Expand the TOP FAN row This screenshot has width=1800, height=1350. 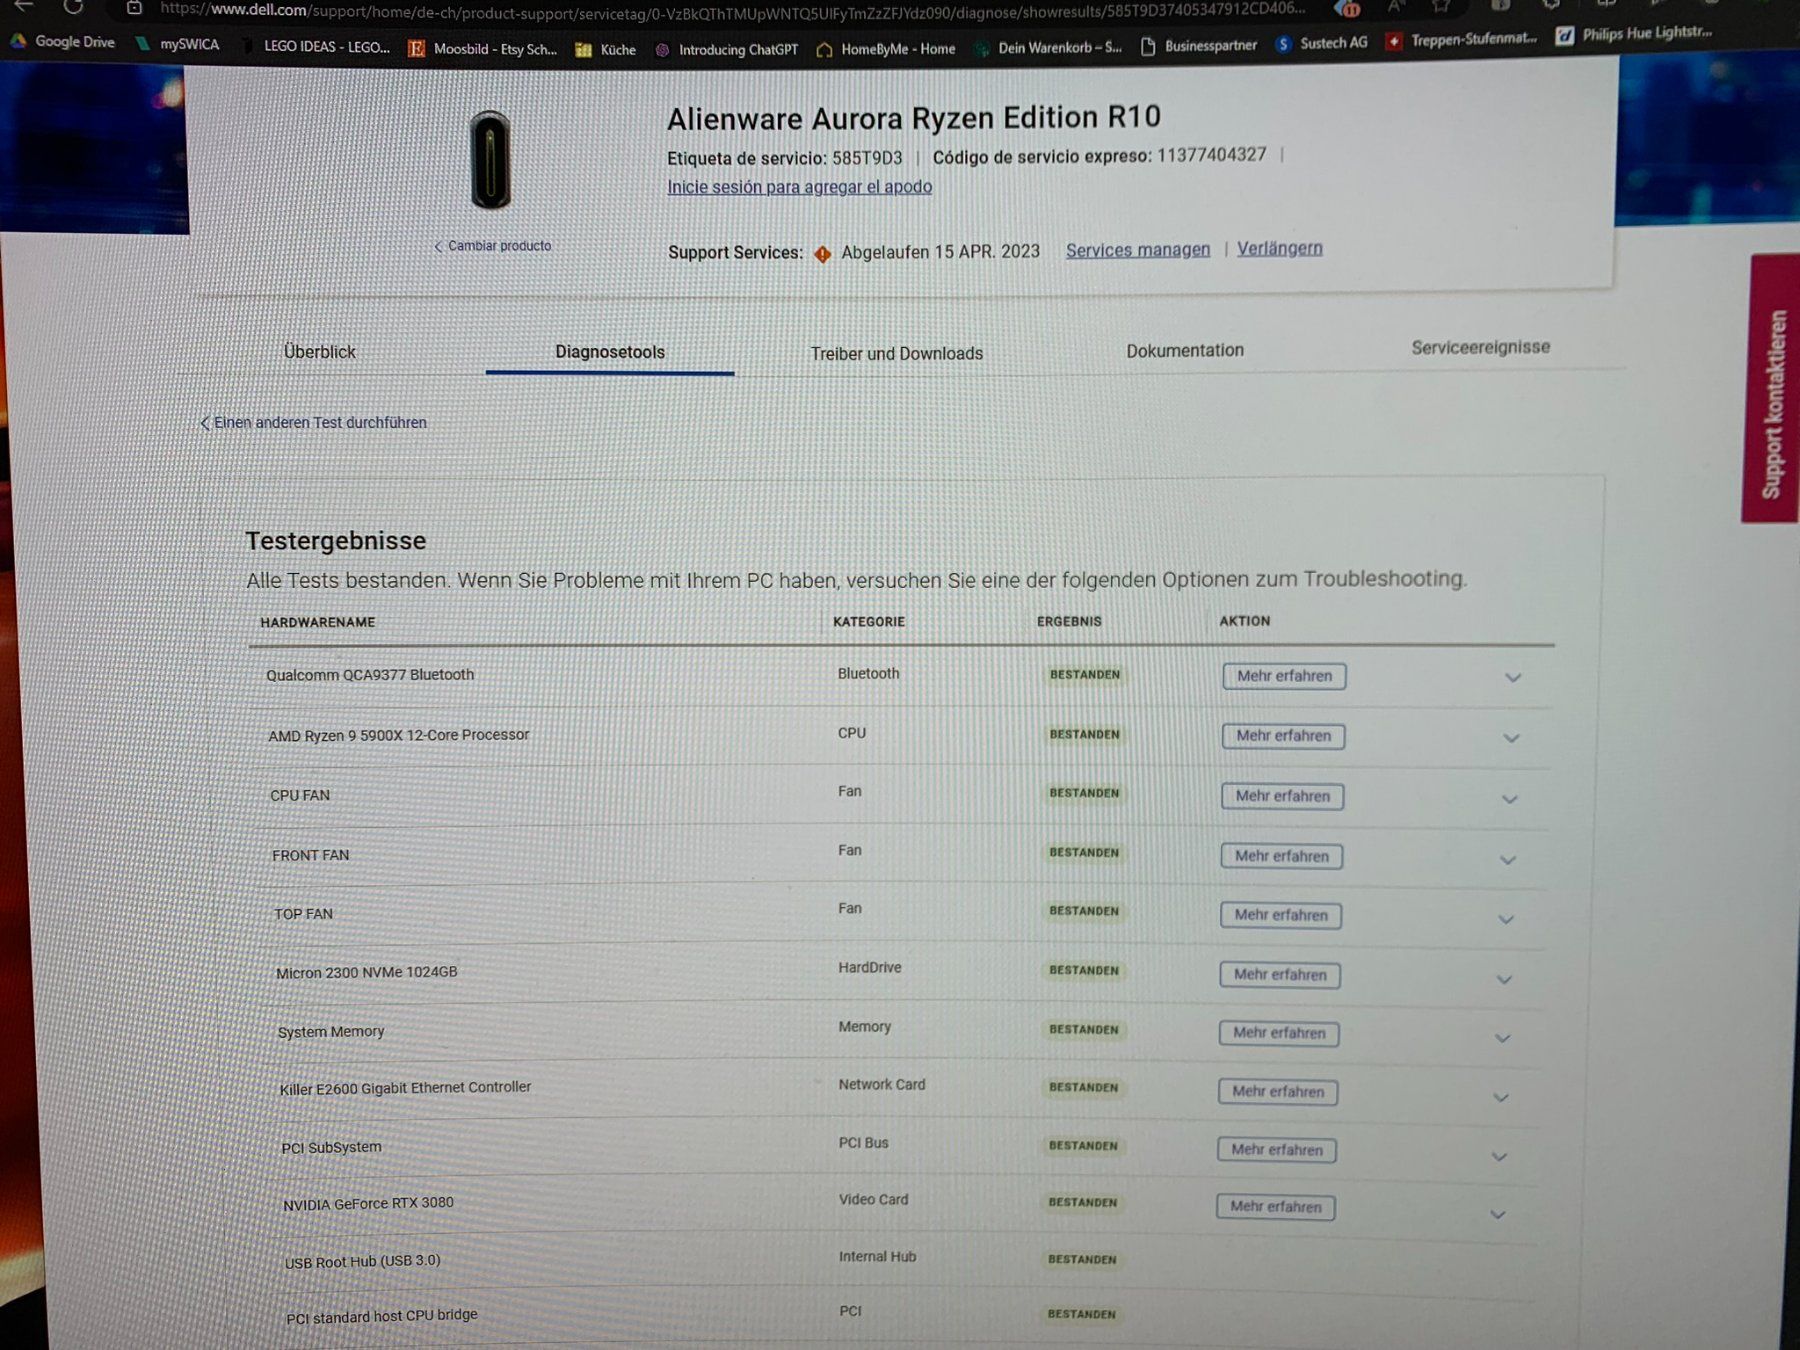pos(1506,920)
